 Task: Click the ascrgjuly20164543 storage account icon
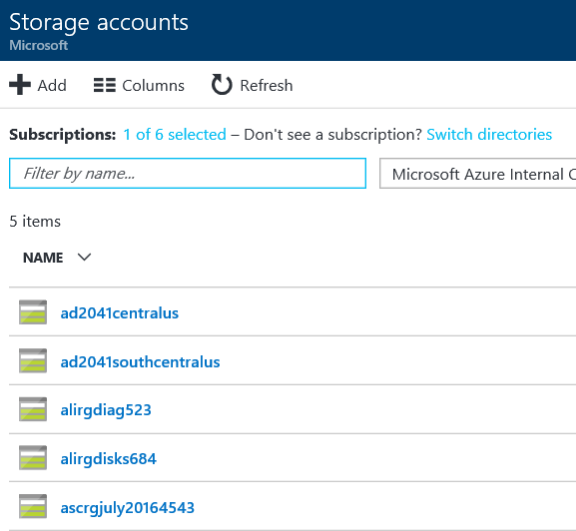(33, 506)
